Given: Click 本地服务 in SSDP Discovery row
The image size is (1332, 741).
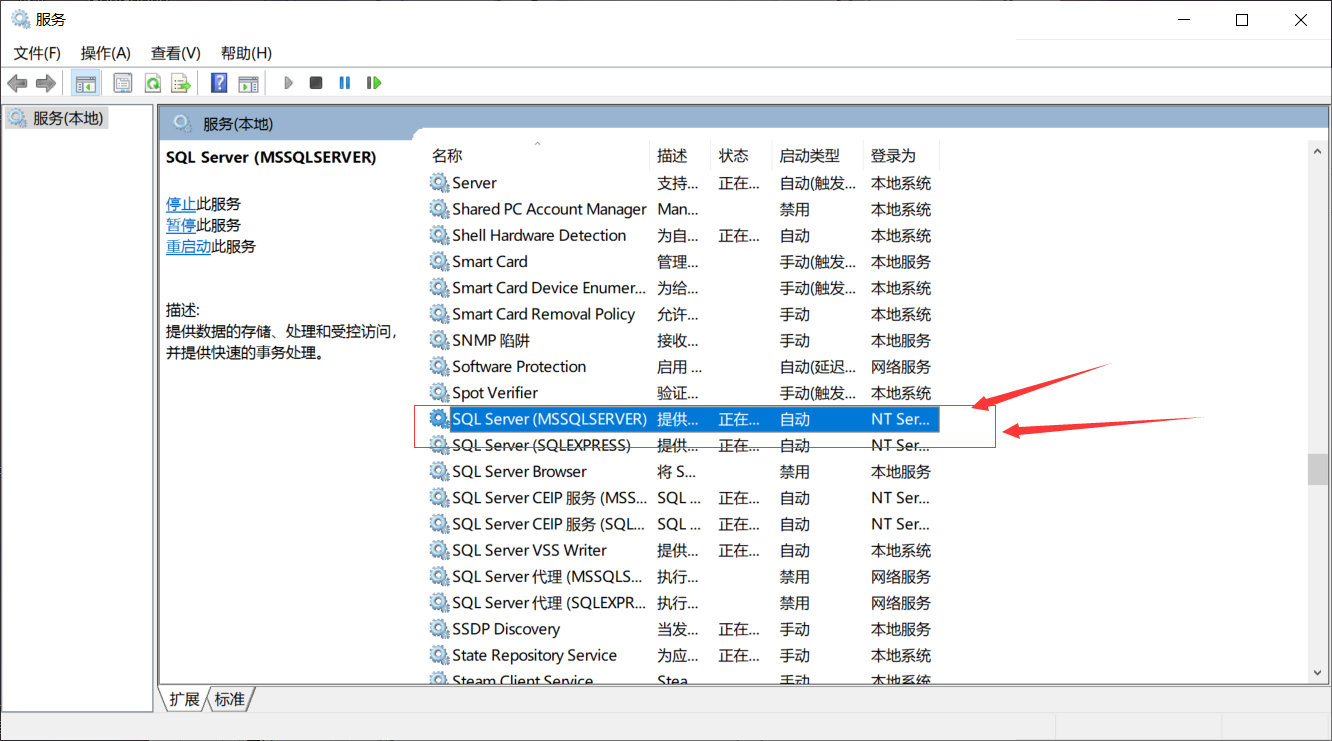Looking at the screenshot, I should [901, 629].
